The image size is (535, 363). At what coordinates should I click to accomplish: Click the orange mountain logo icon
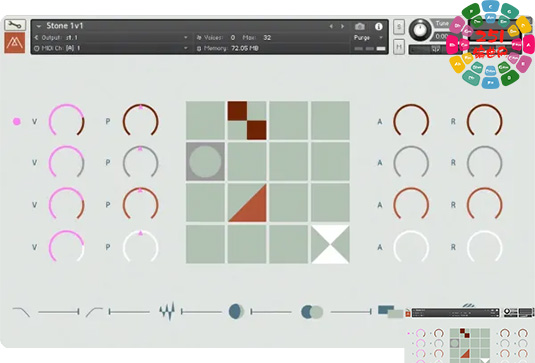(x=15, y=43)
